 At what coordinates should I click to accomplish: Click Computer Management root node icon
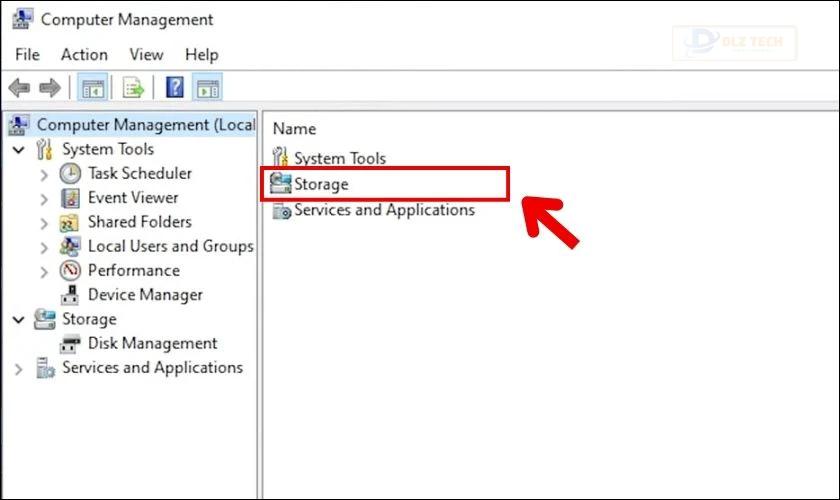tap(19, 125)
